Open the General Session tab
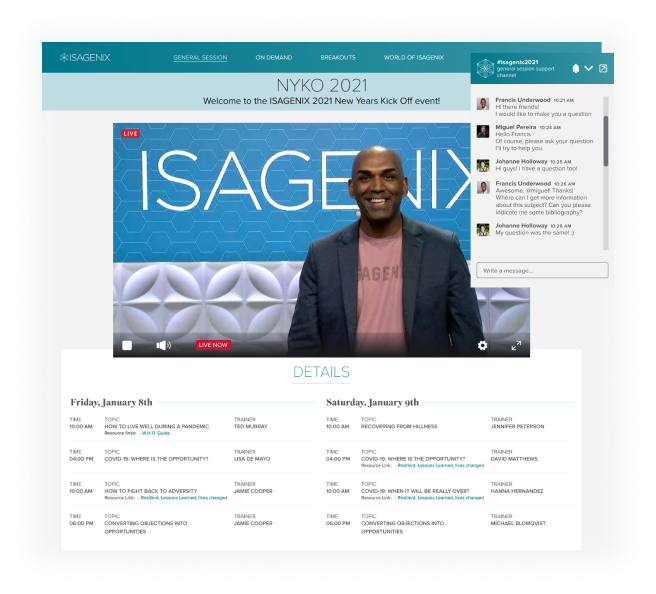 [x=200, y=58]
